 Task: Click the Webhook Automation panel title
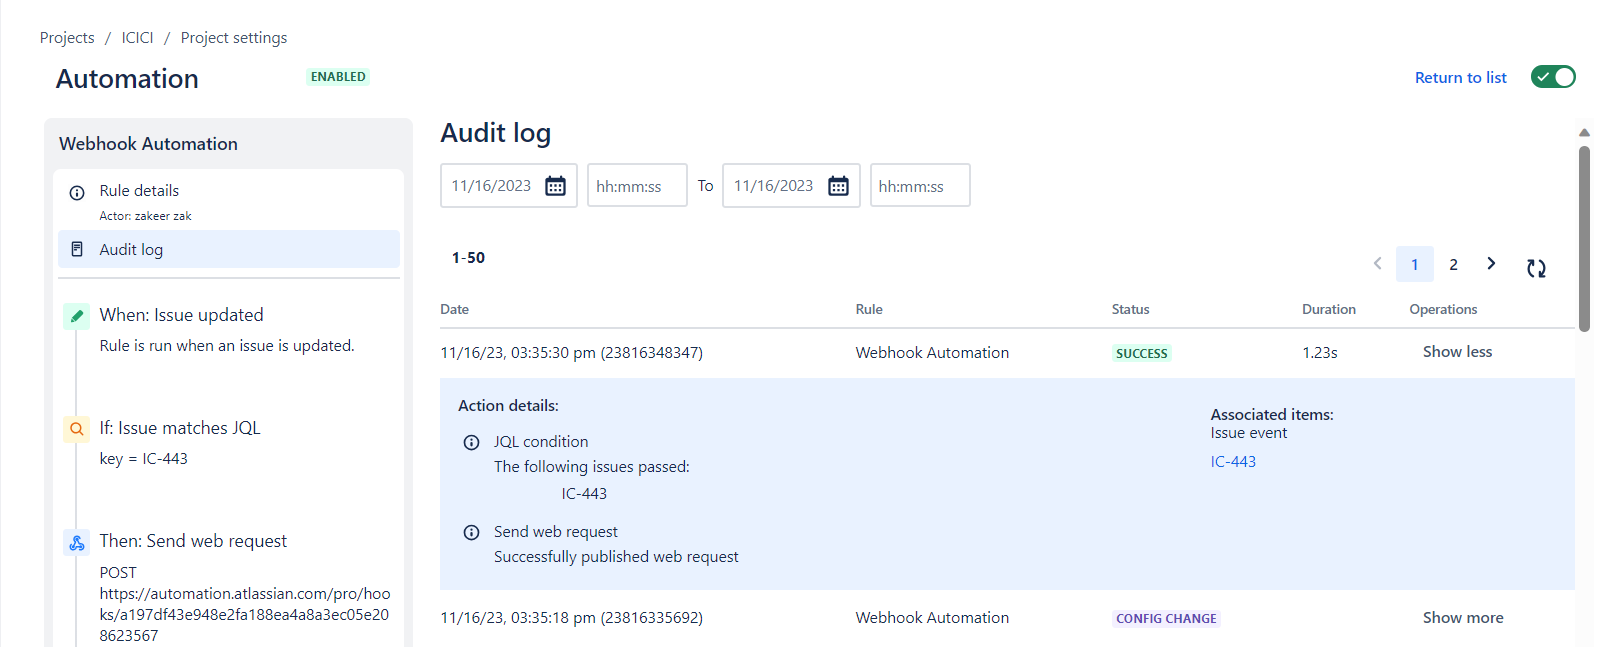148,144
